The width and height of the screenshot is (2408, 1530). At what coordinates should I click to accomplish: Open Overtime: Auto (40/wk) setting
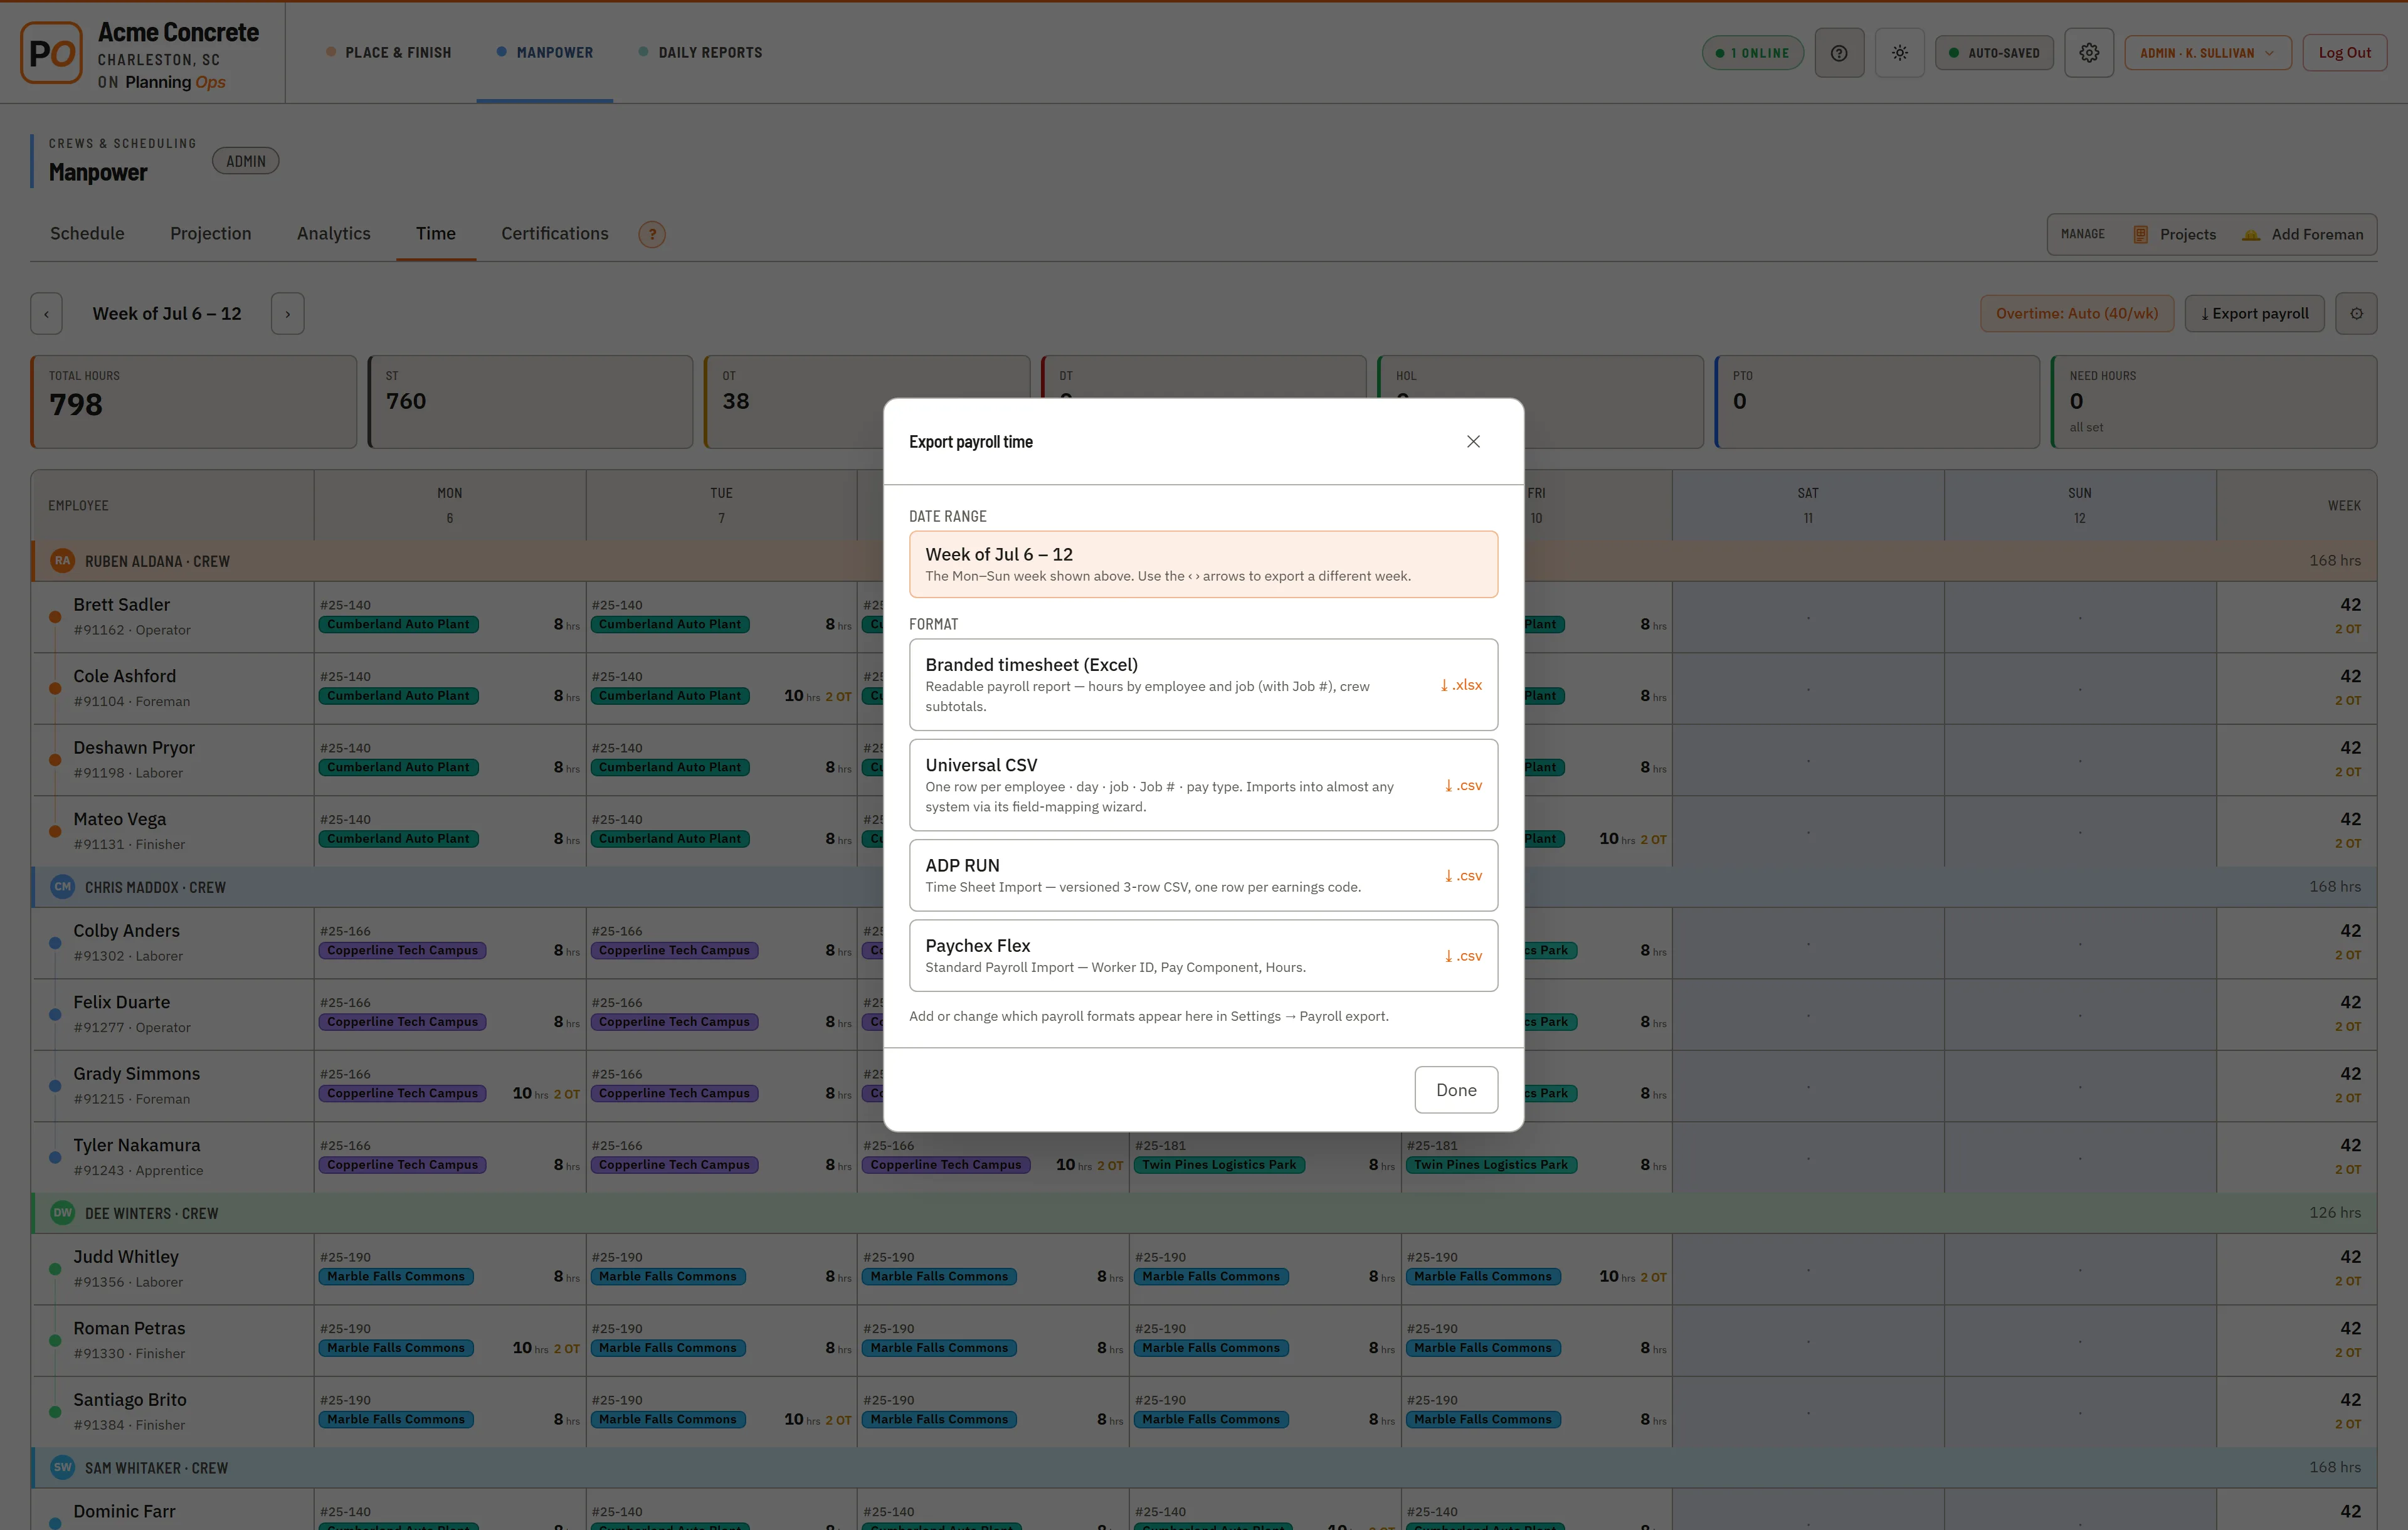(2076, 313)
